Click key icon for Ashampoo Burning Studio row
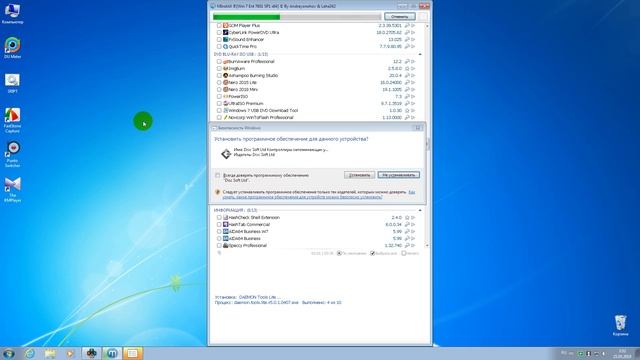Image resolution: width=640 pixels, height=360 pixels. 407,76
